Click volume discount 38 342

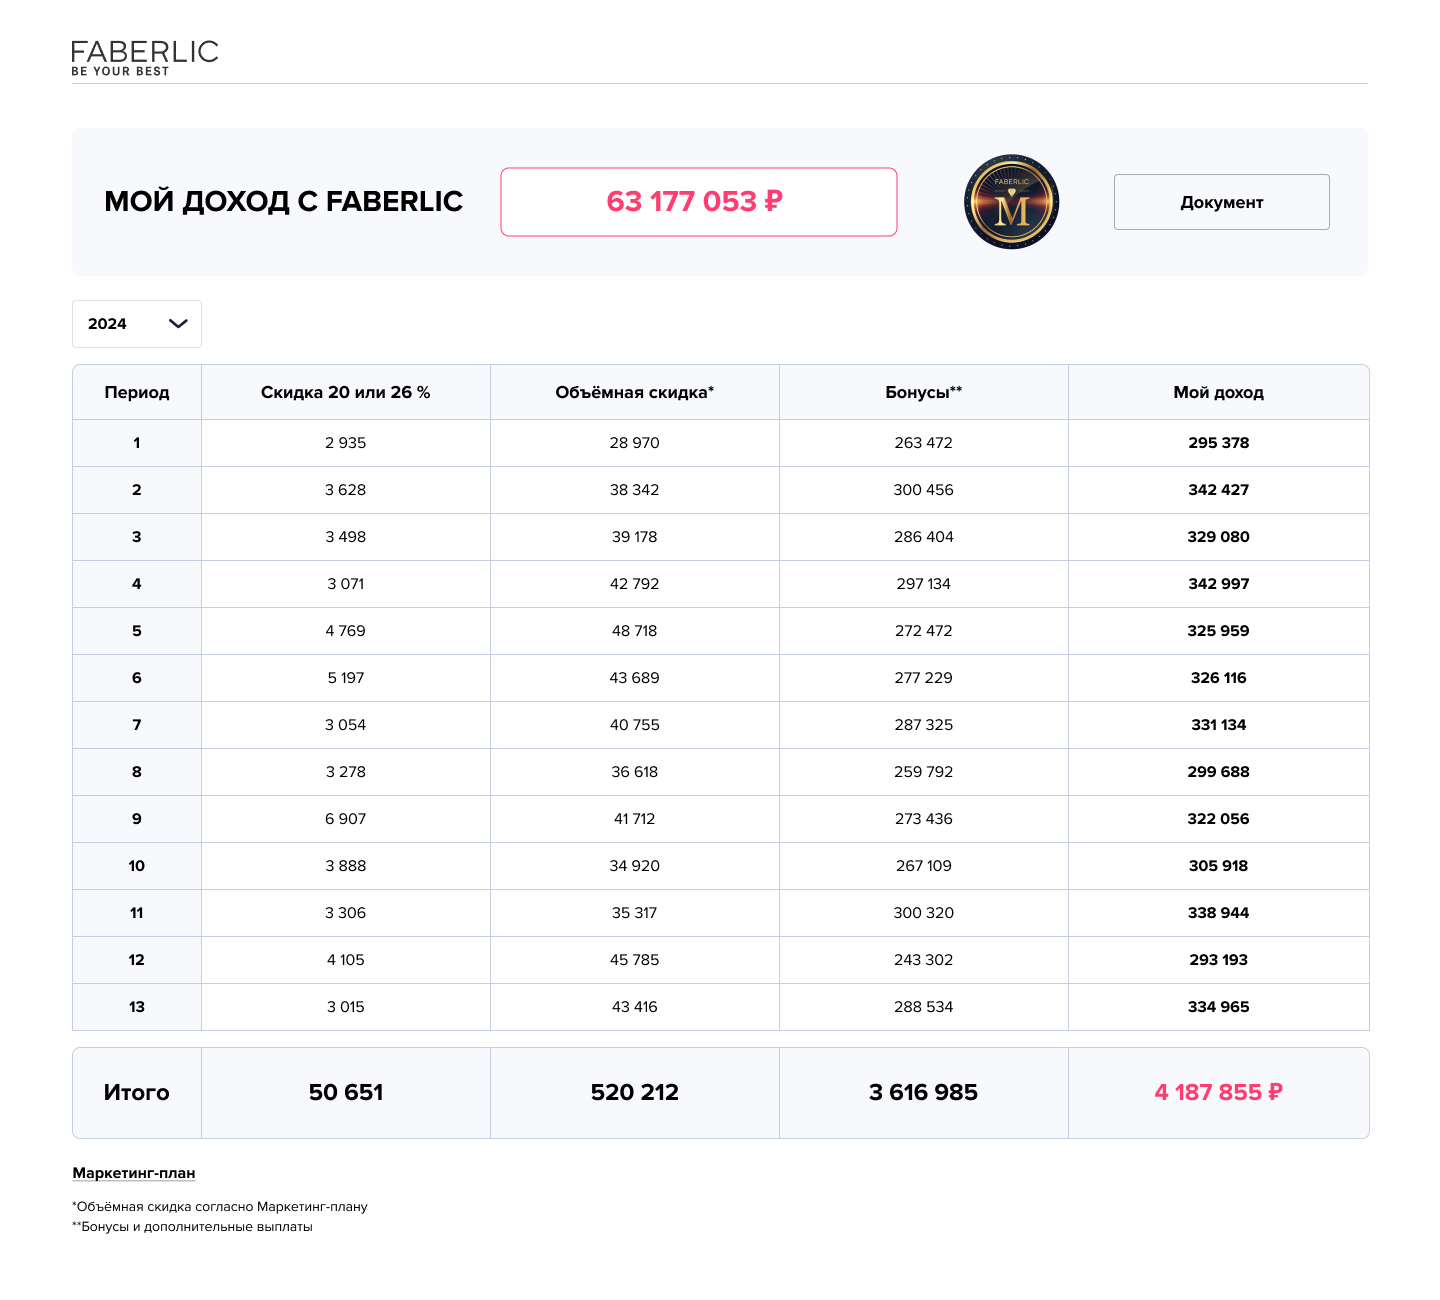pos(635,490)
